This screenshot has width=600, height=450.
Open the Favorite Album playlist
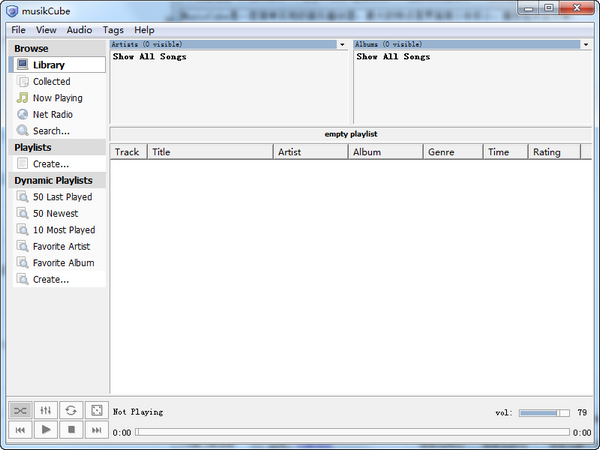pos(59,262)
